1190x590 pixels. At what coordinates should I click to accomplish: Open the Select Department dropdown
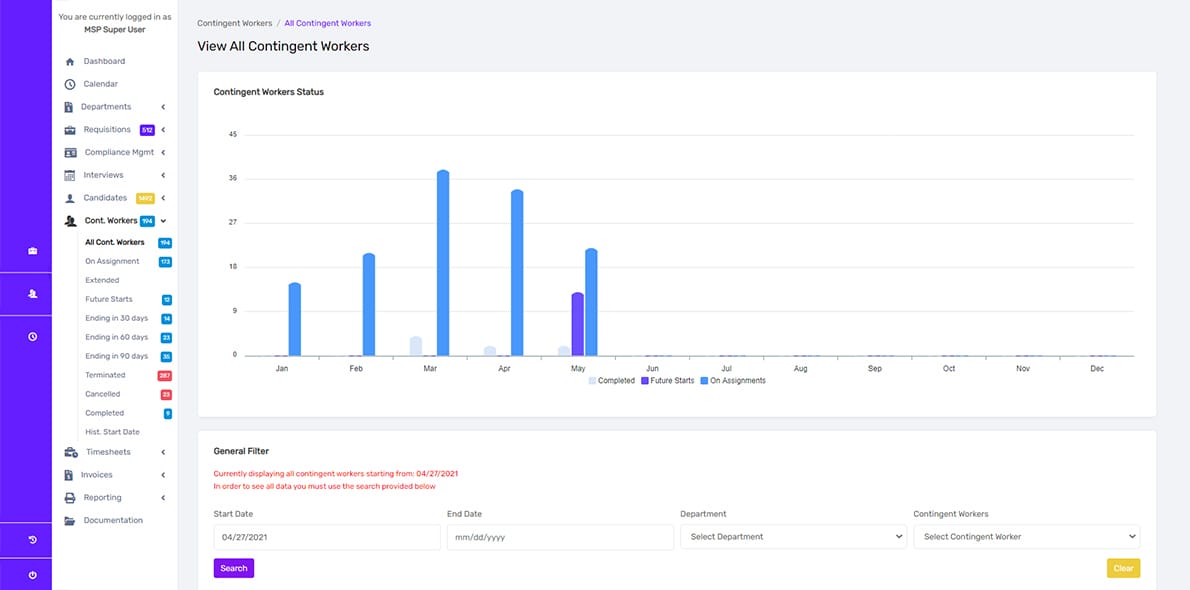(x=793, y=537)
